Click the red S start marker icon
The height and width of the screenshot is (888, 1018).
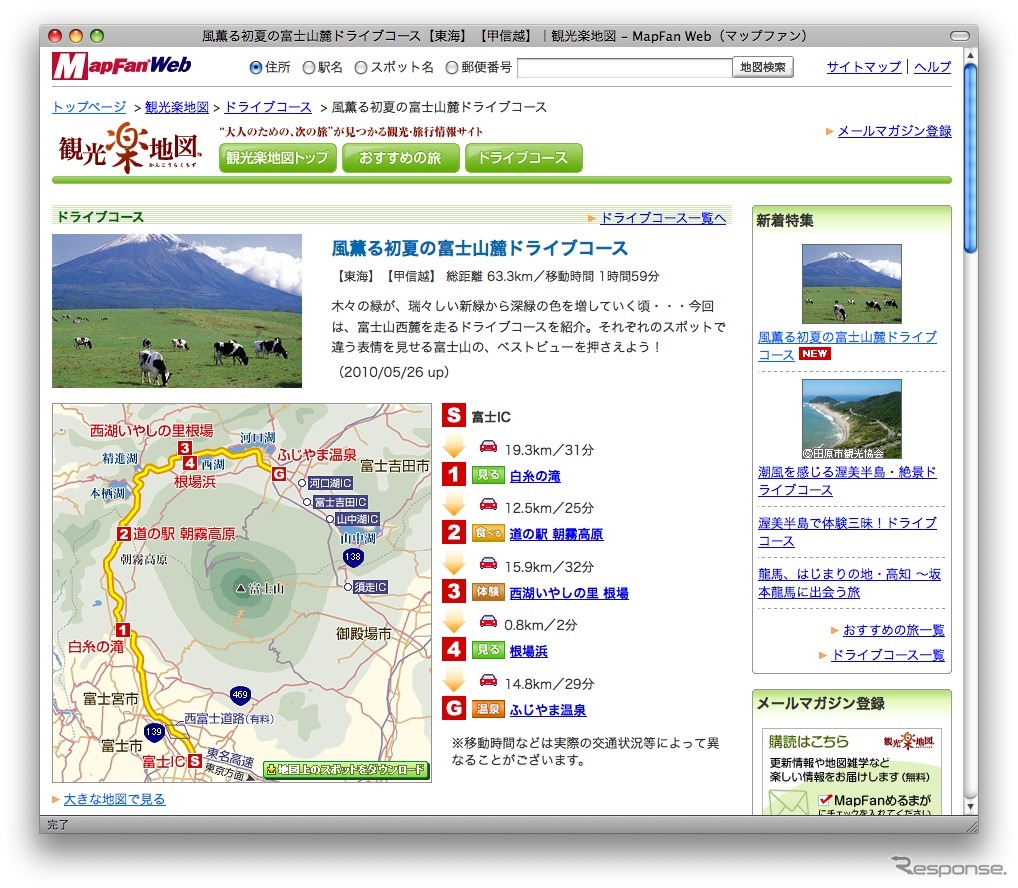[x=453, y=416]
